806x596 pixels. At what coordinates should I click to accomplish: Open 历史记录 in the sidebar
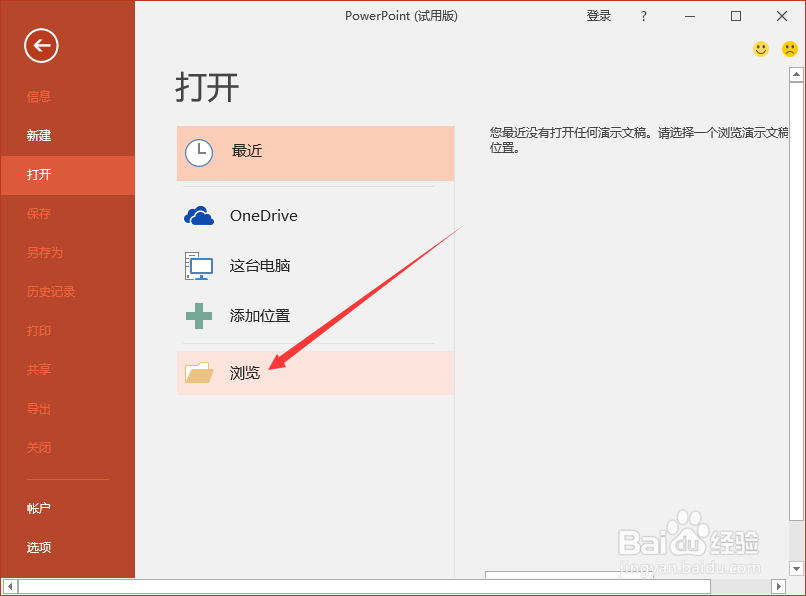[x=51, y=292]
